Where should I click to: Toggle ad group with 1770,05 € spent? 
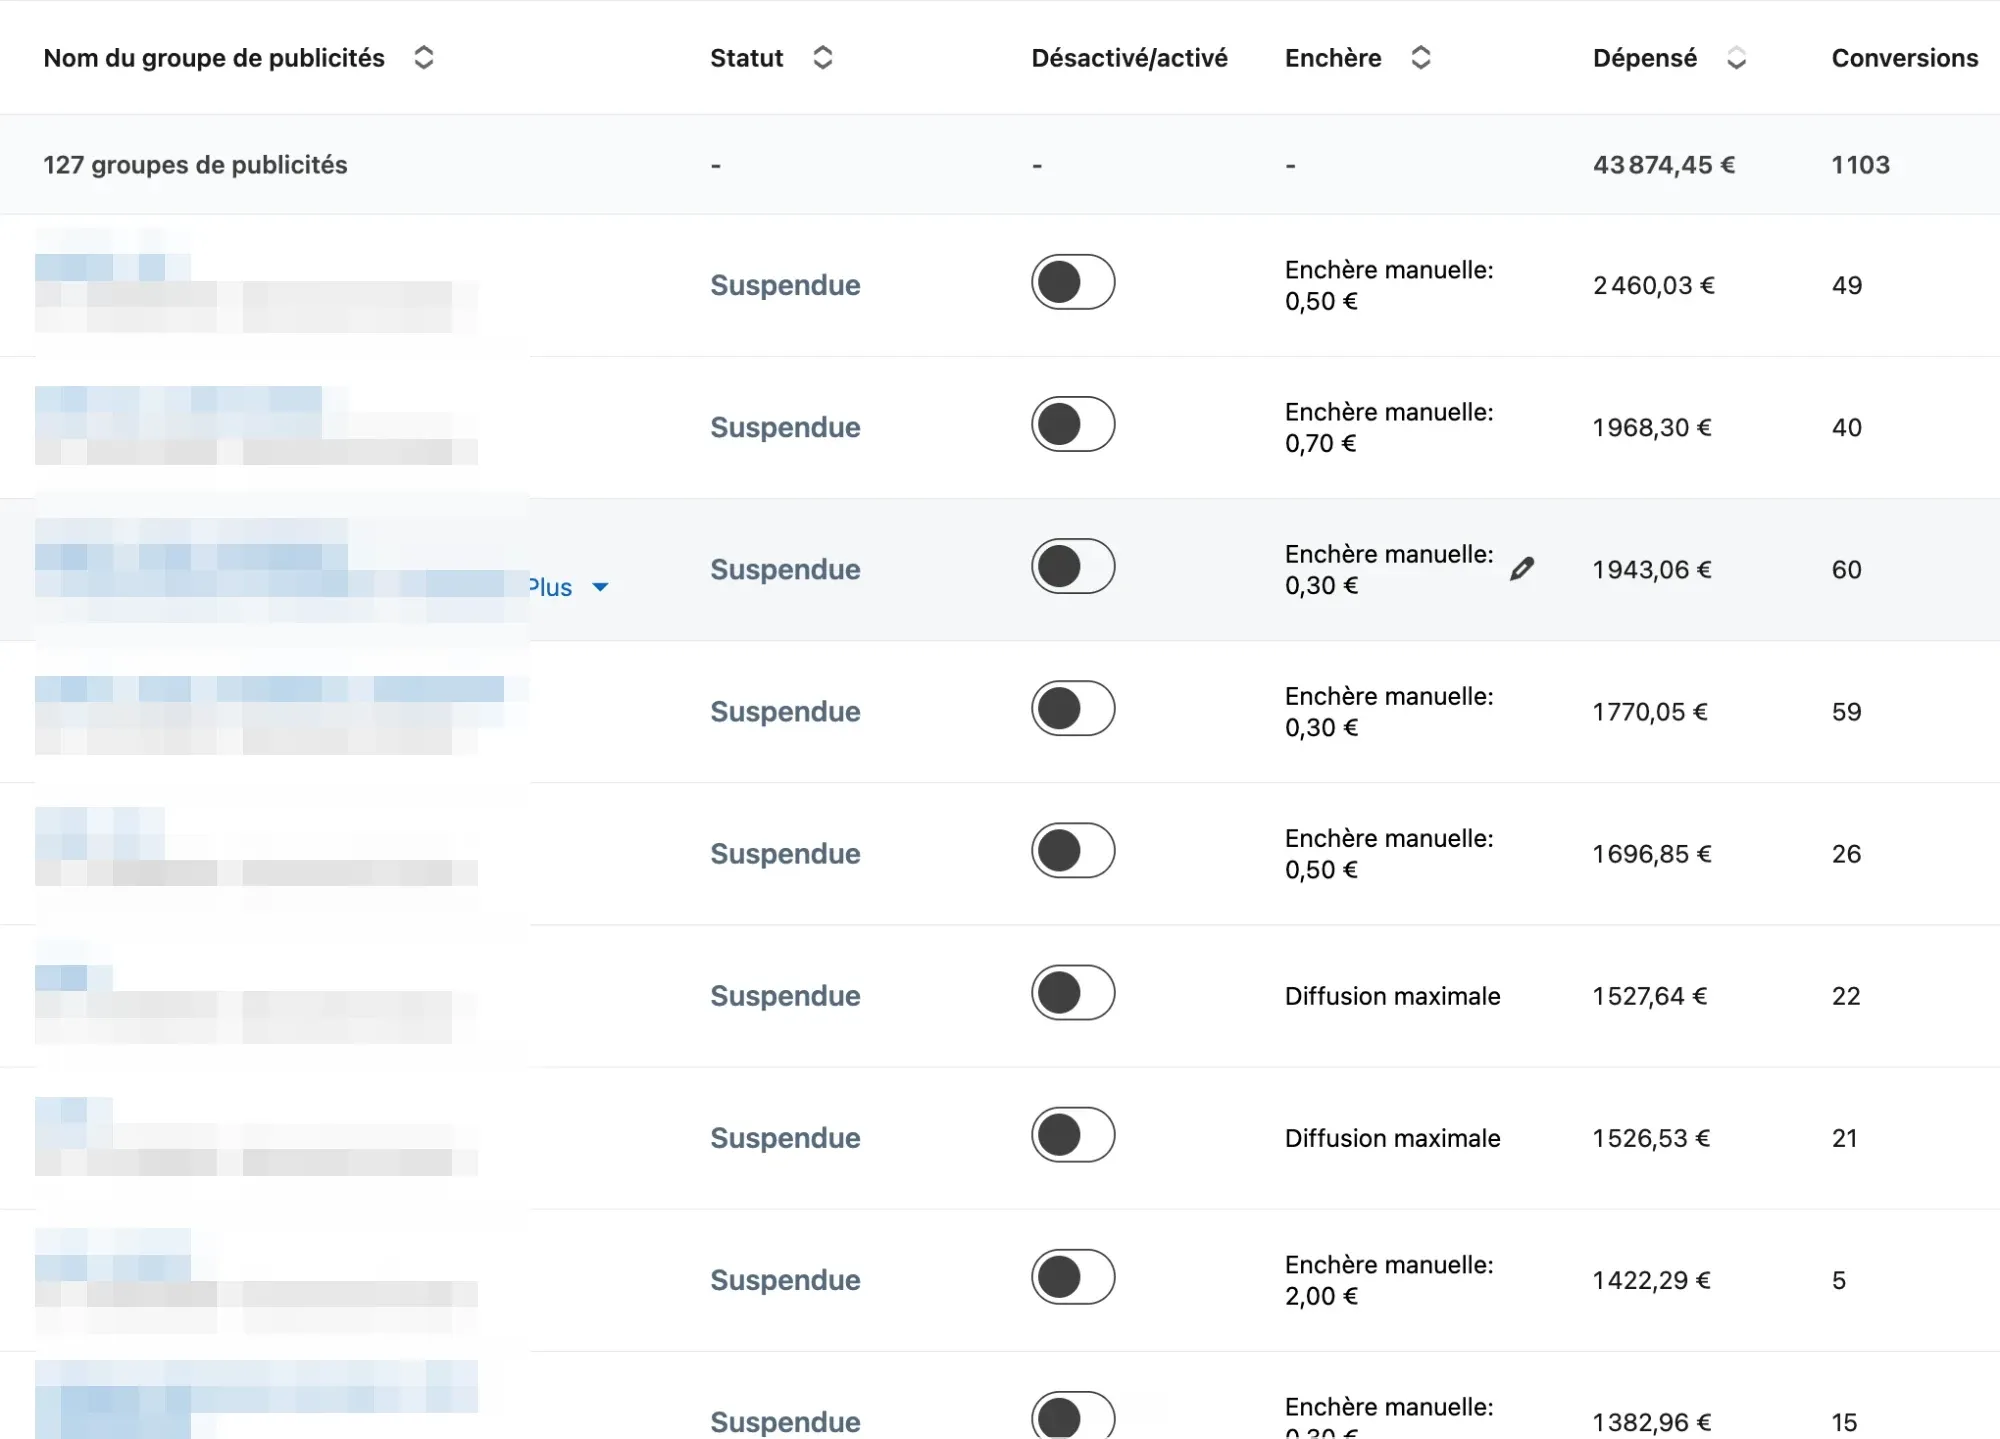click(x=1073, y=708)
